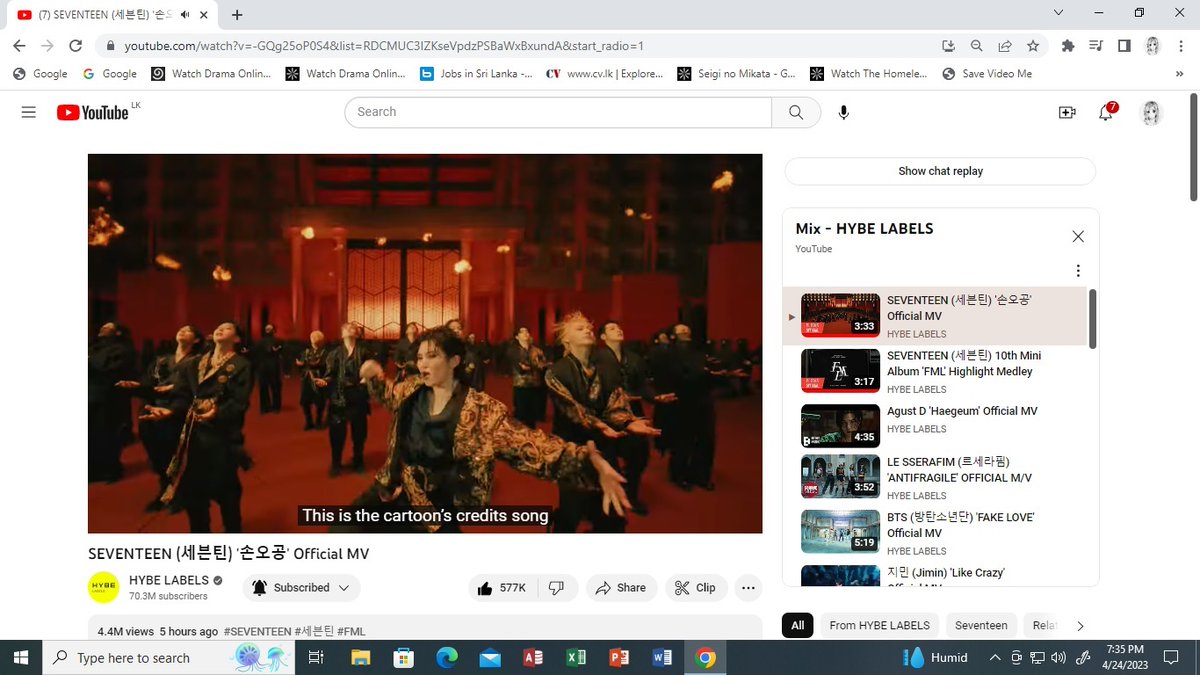1200x675 pixels.
Task: Open the 'Seigi no Mikata' bookmark
Action: click(x=736, y=74)
